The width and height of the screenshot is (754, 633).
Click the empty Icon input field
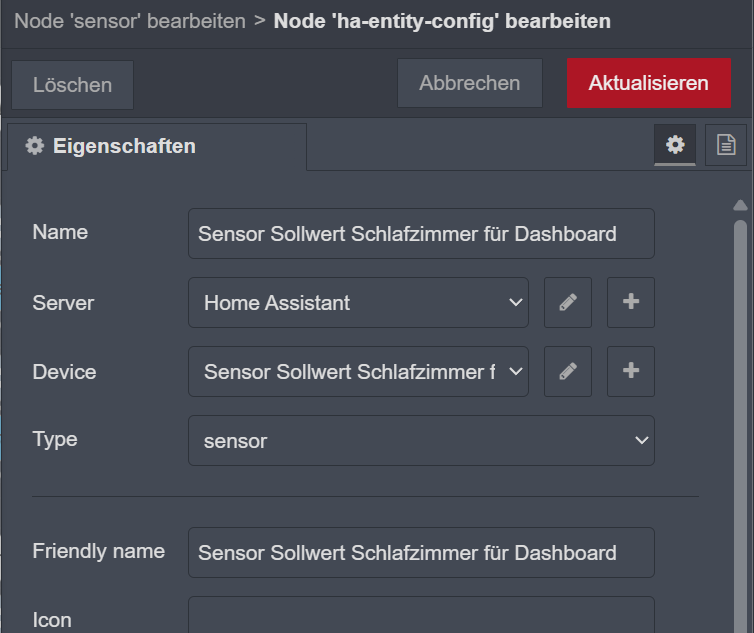421,616
